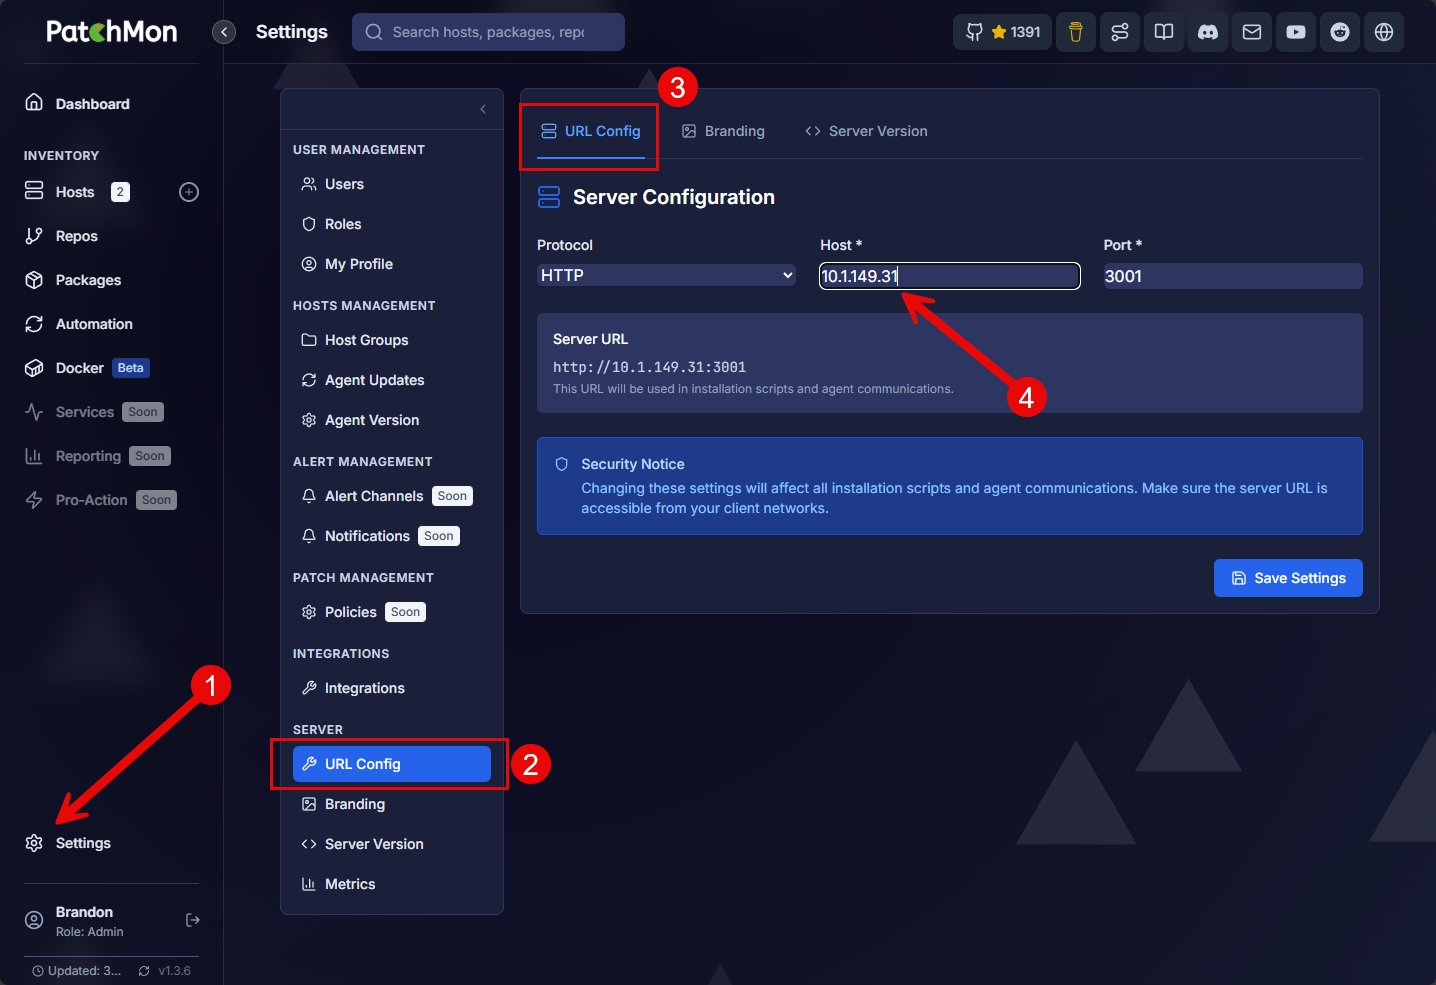
Task: Focus the search hosts, packages, repos box
Action: coord(488,32)
